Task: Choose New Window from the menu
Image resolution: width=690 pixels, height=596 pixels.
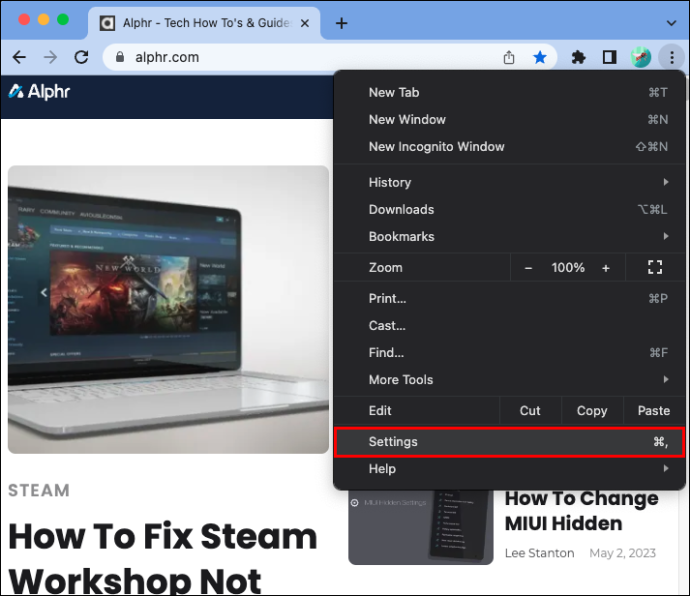Action: tap(509, 119)
